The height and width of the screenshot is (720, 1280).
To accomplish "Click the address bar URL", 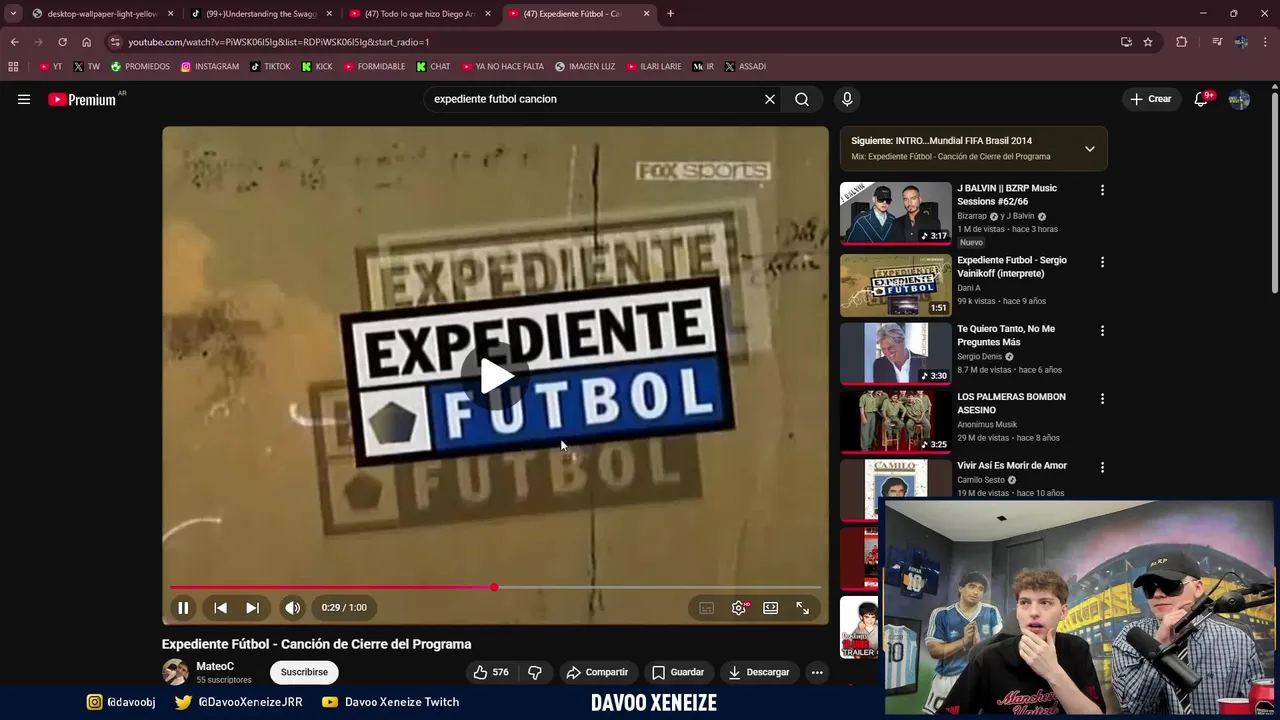I will point(279,42).
